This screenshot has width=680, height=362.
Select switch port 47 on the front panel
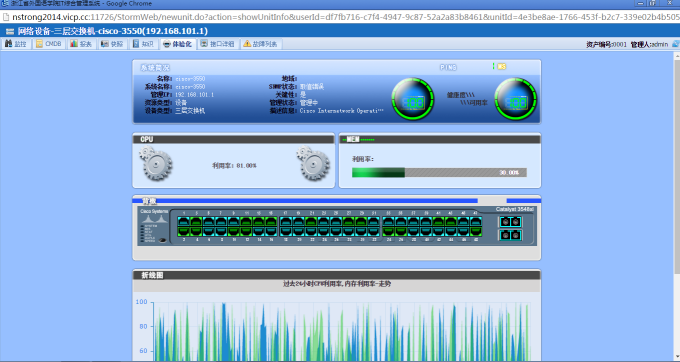click(476, 222)
